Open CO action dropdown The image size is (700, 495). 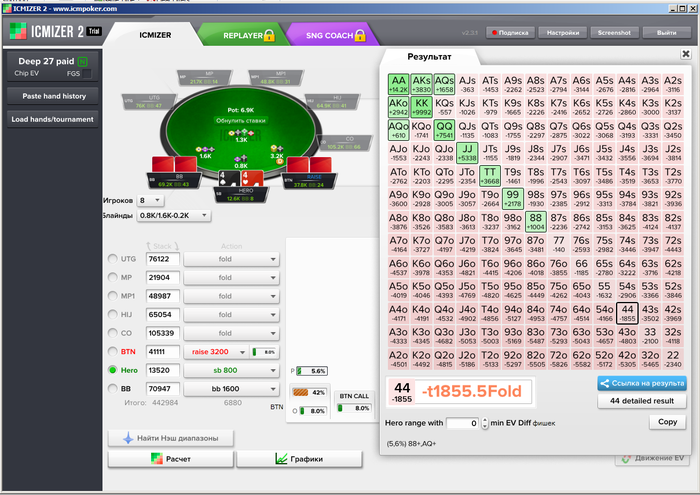pos(231,333)
